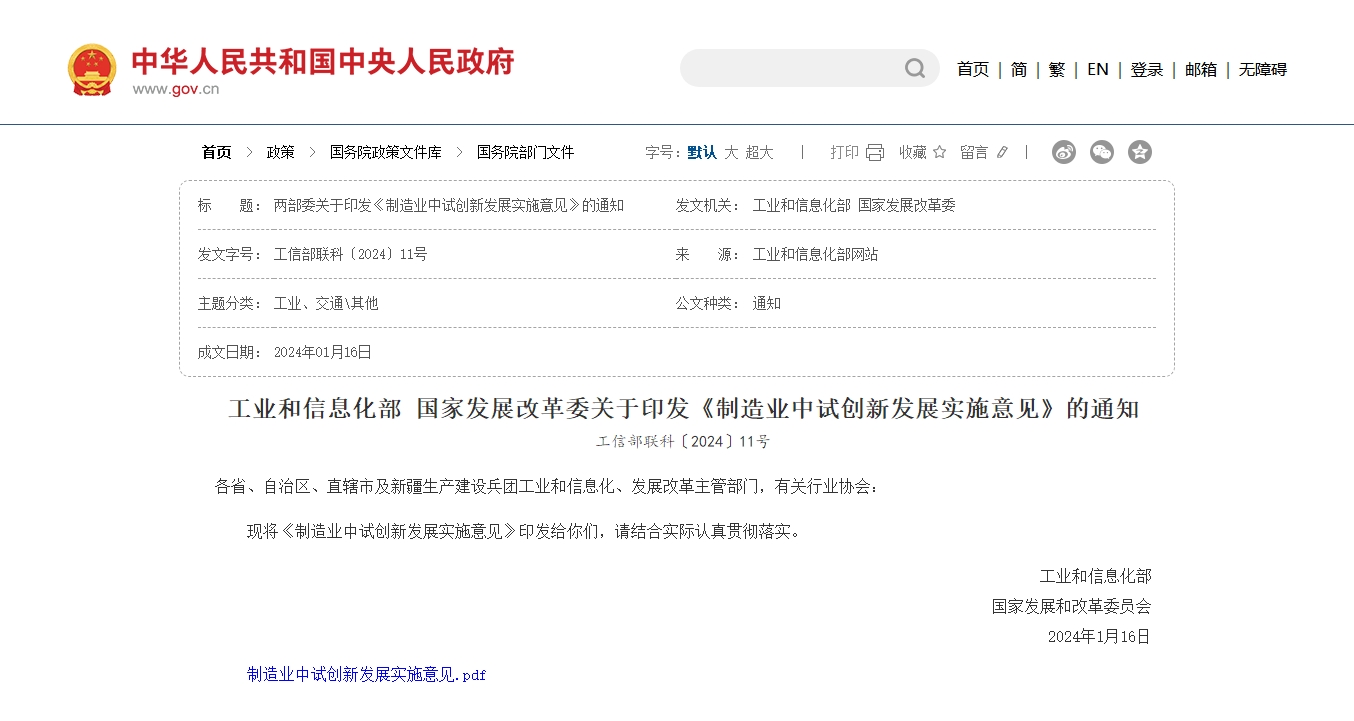Screen dimensions: 1354x721
Task: Click the rightmost circular star share icon
Action: 1139,151
